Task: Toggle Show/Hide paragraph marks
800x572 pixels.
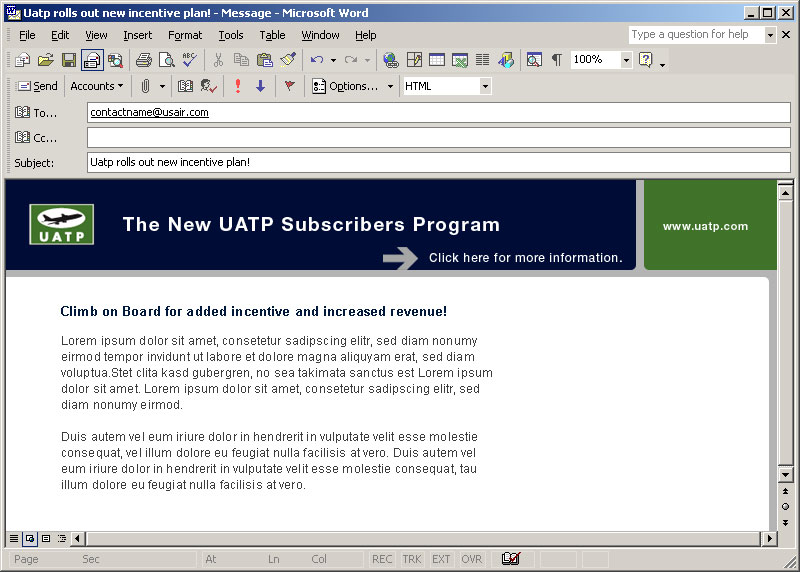Action: [x=557, y=60]
